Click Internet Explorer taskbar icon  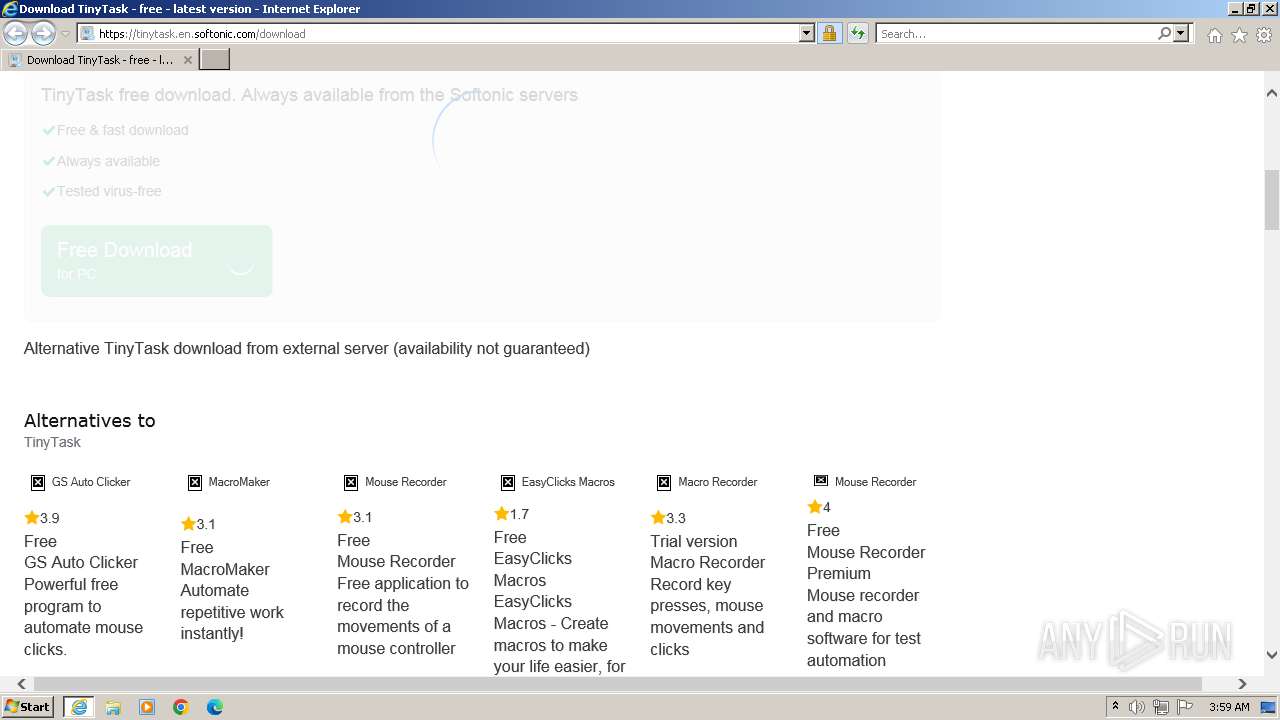[78, 707]
